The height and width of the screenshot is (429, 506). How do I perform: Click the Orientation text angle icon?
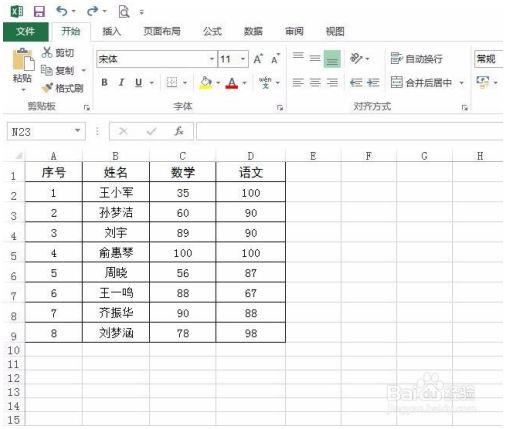tap(356, 58)
